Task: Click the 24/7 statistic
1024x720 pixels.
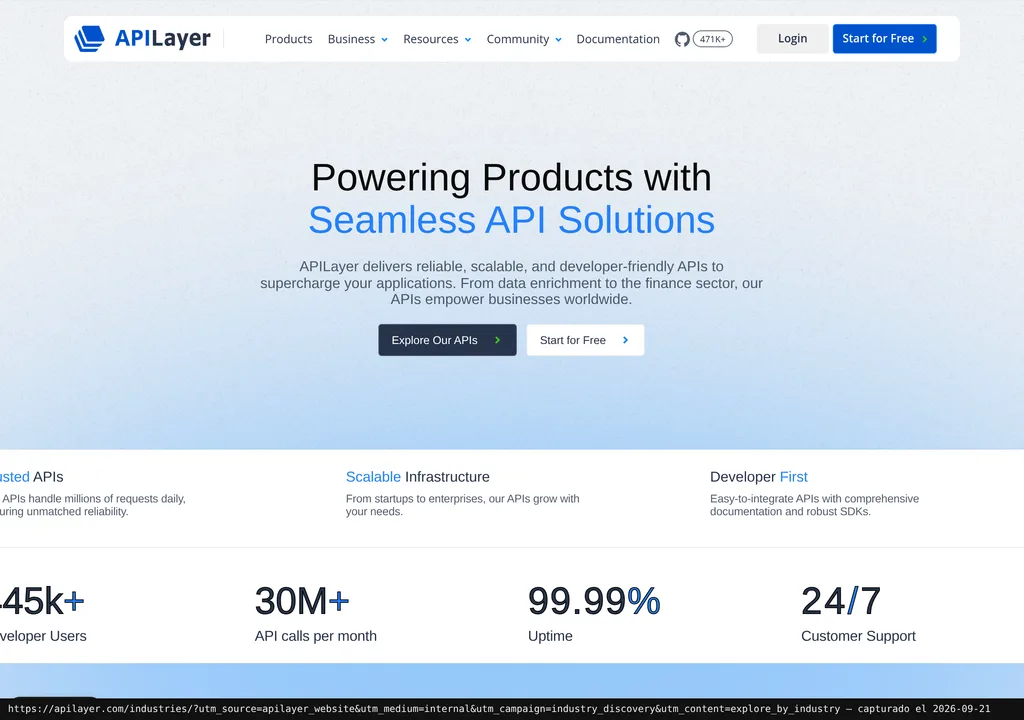Action: tap(841, 601)
